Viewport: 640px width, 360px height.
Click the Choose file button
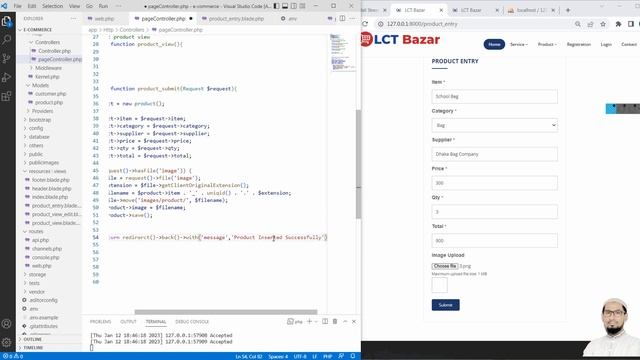tap(445, 266)
